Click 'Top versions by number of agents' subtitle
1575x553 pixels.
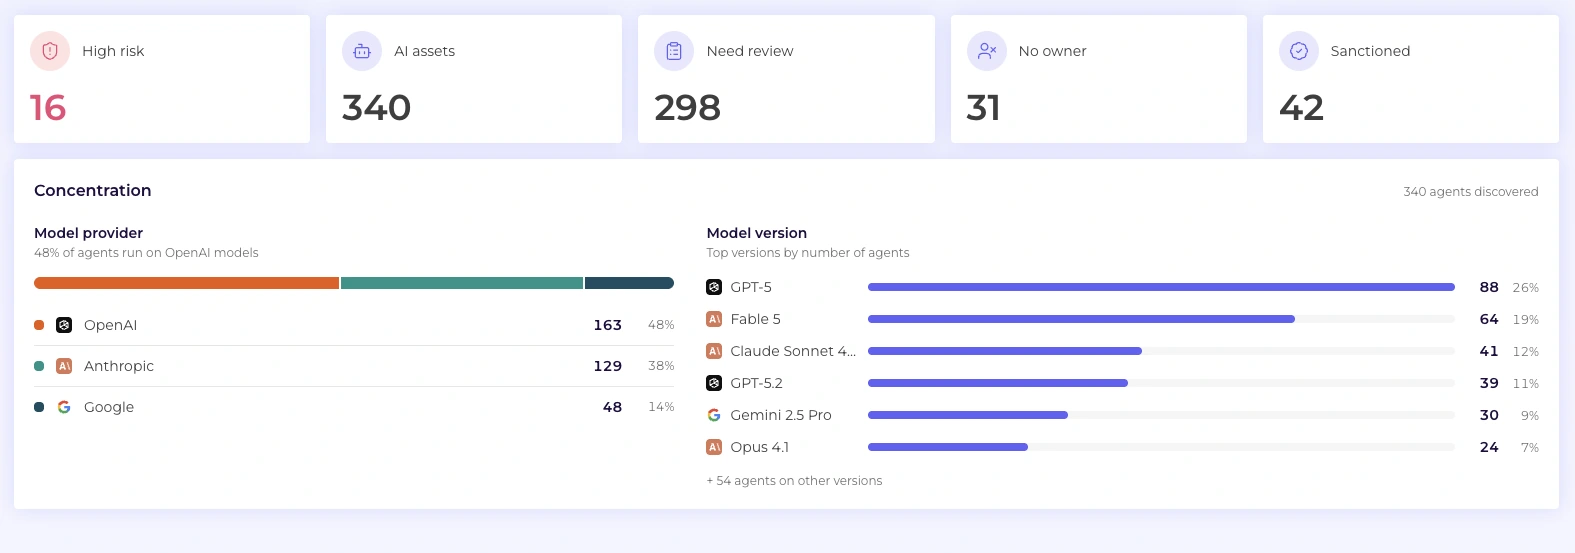pos(808,253)
